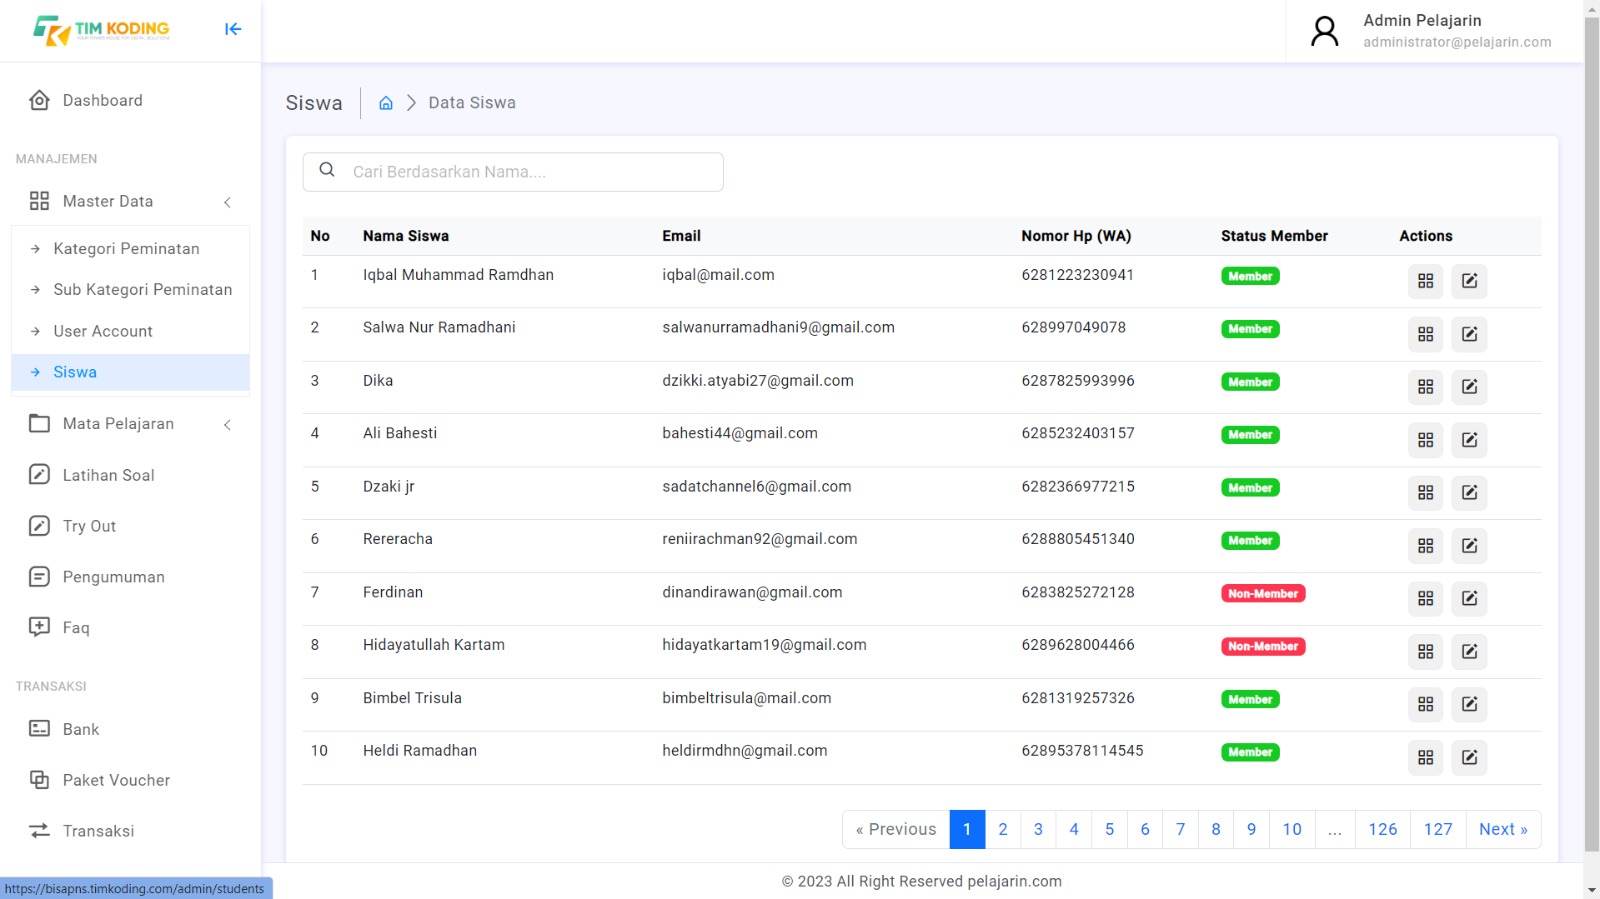Open Sub Kategori Peminatan submenu item
This screenshot has width=1600, height=899.
tap(130, 289)
